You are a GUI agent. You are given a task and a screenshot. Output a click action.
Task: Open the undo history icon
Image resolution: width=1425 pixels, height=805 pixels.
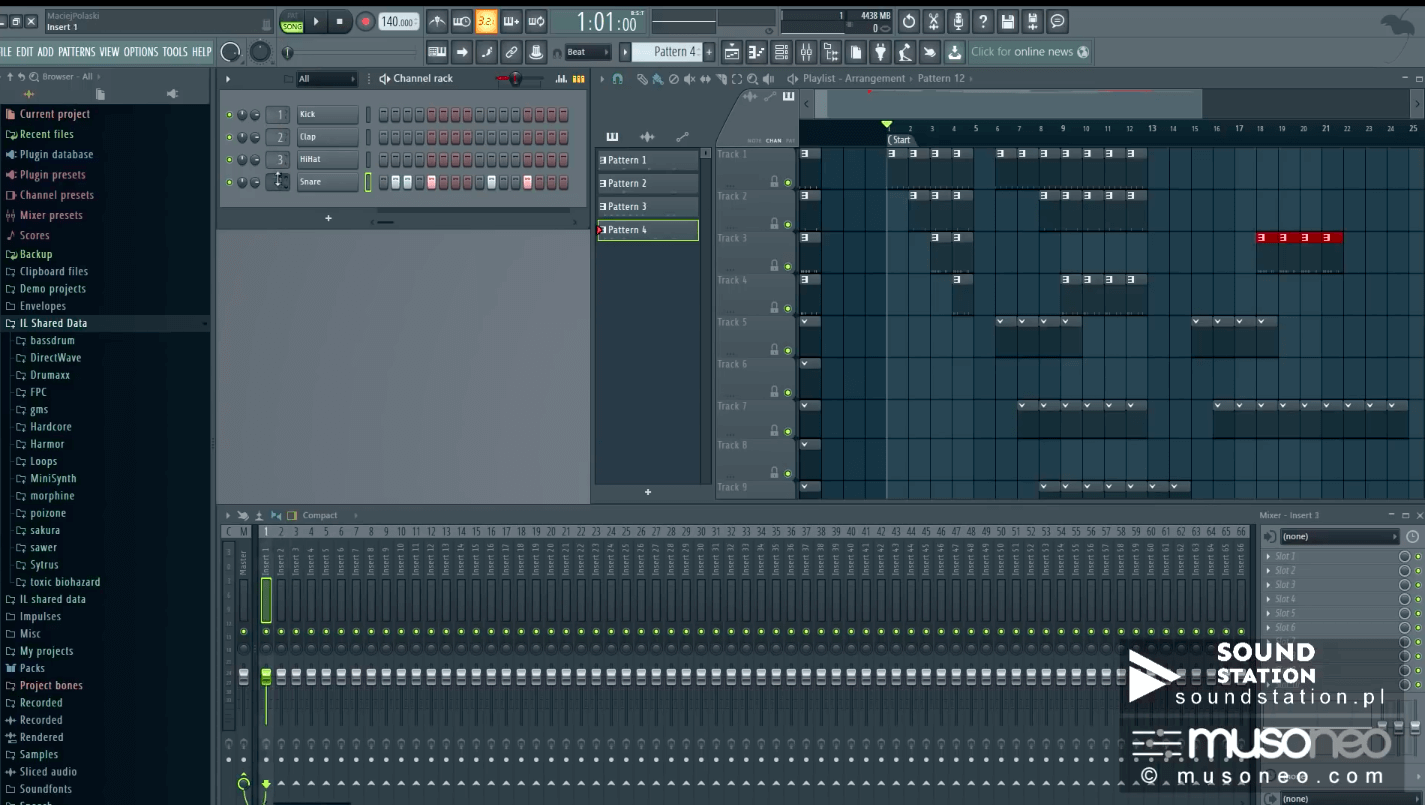point(908,21)
